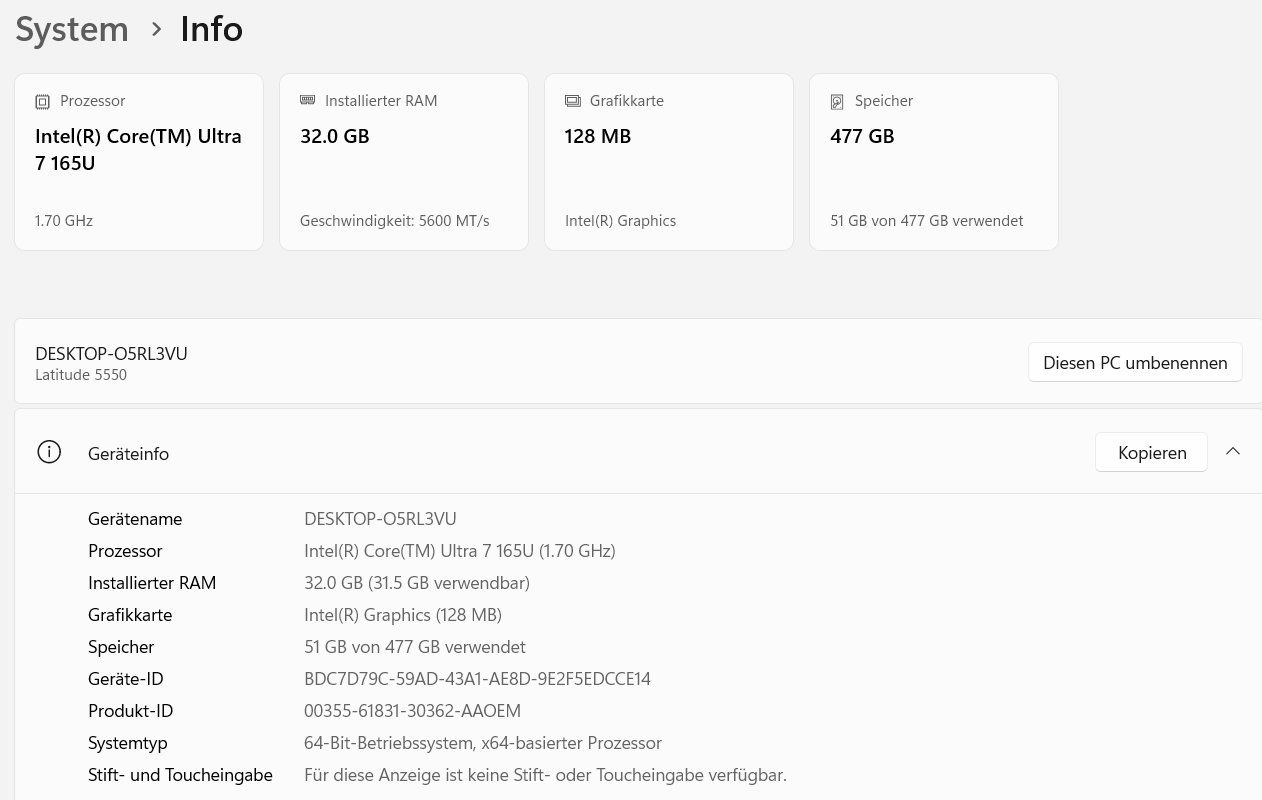Viewport: 1262px width, 800px height.
Task: Click the Latitude 5550 model text
Action: (81, 375)
